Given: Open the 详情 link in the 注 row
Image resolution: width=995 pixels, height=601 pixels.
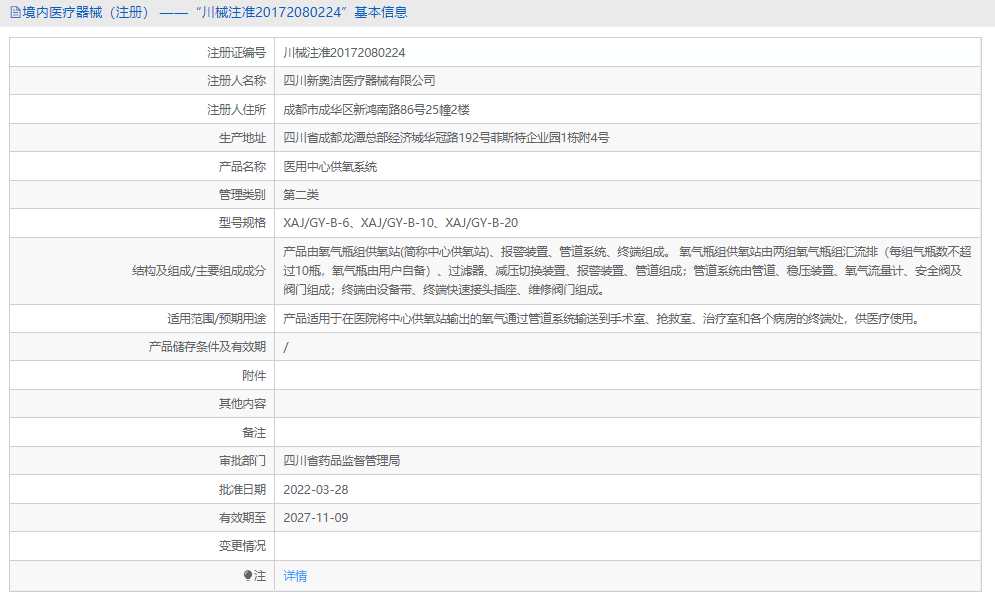Looking at the screenshot, I should 292,576.
